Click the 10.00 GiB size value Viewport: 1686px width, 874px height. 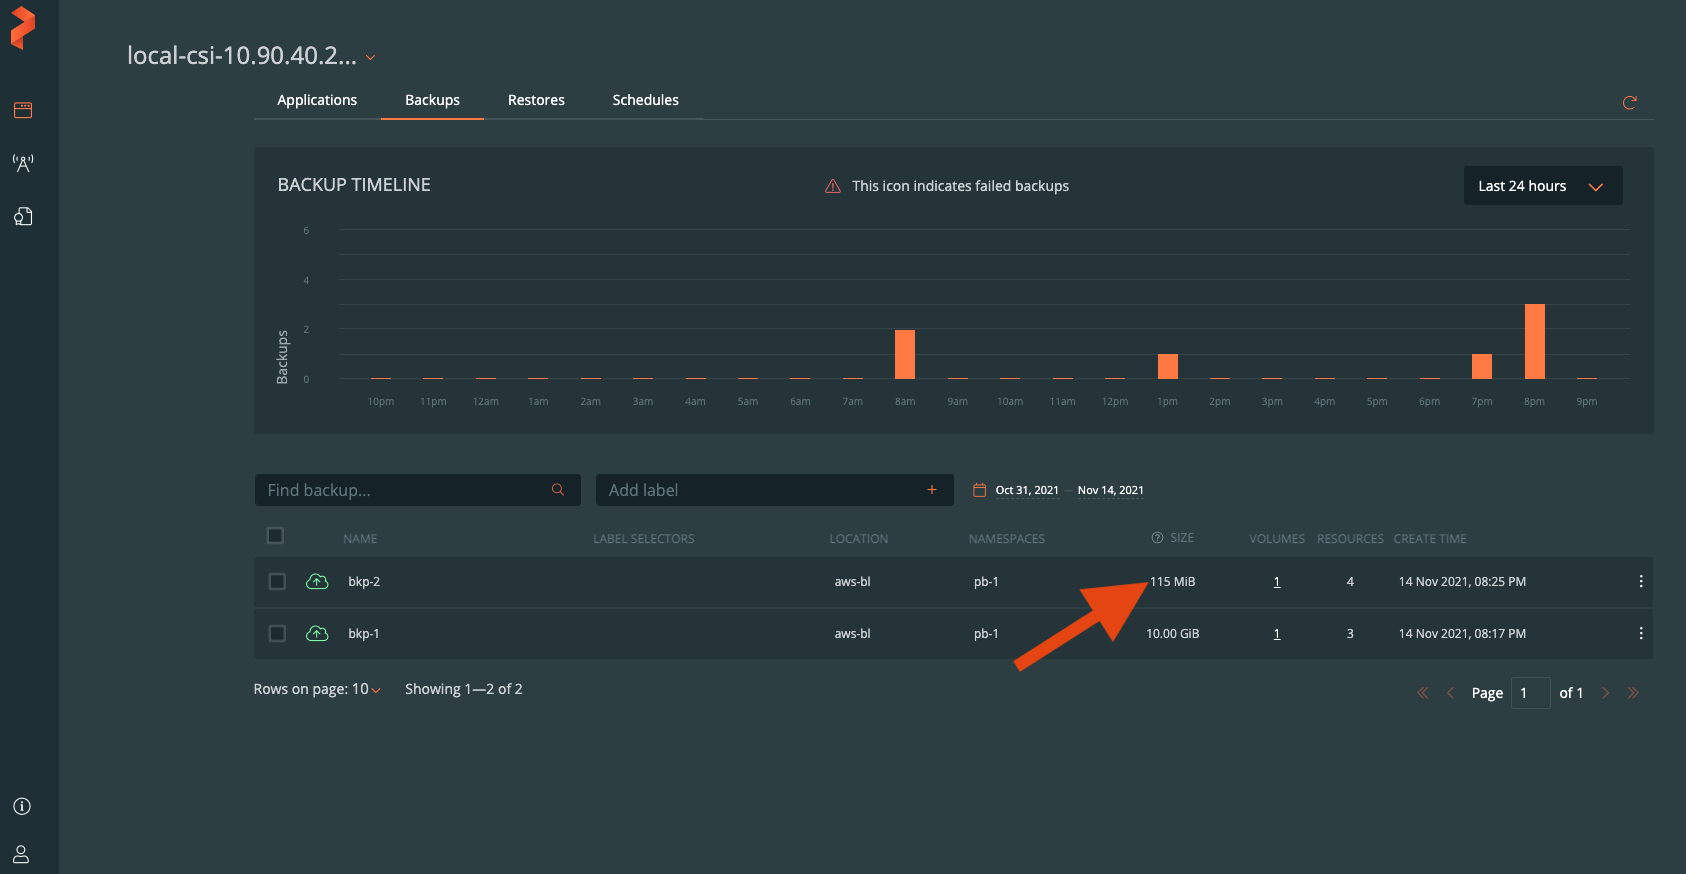[x=1172, y=634]
